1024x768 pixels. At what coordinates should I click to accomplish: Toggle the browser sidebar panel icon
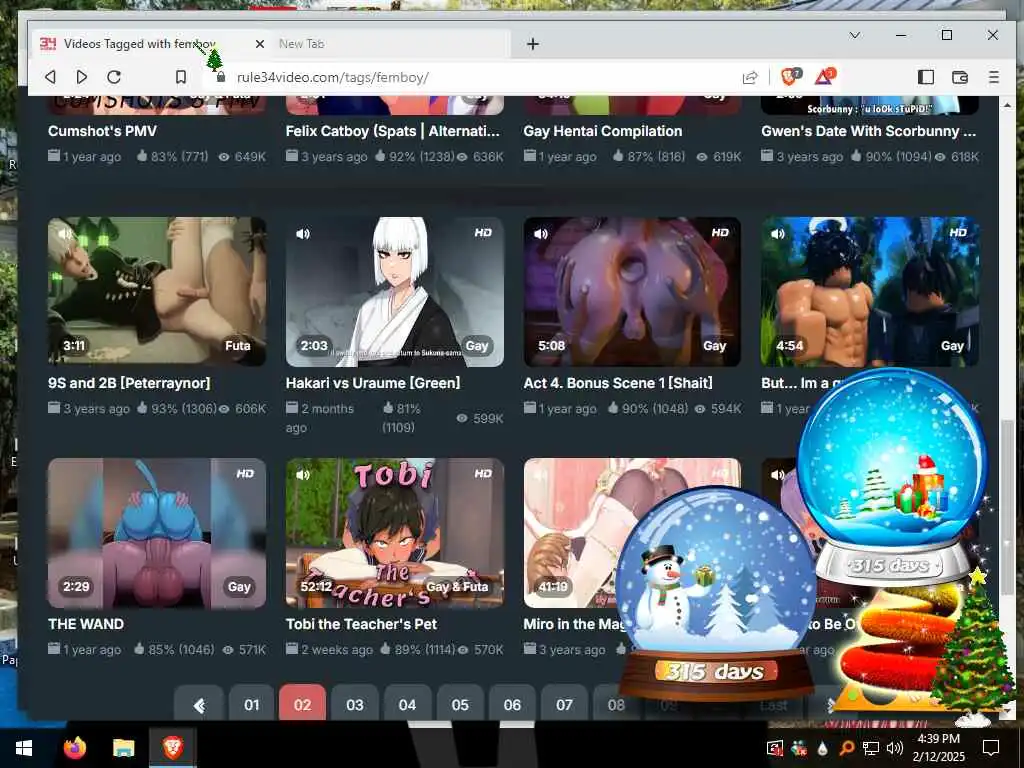(x=925, y=77)
